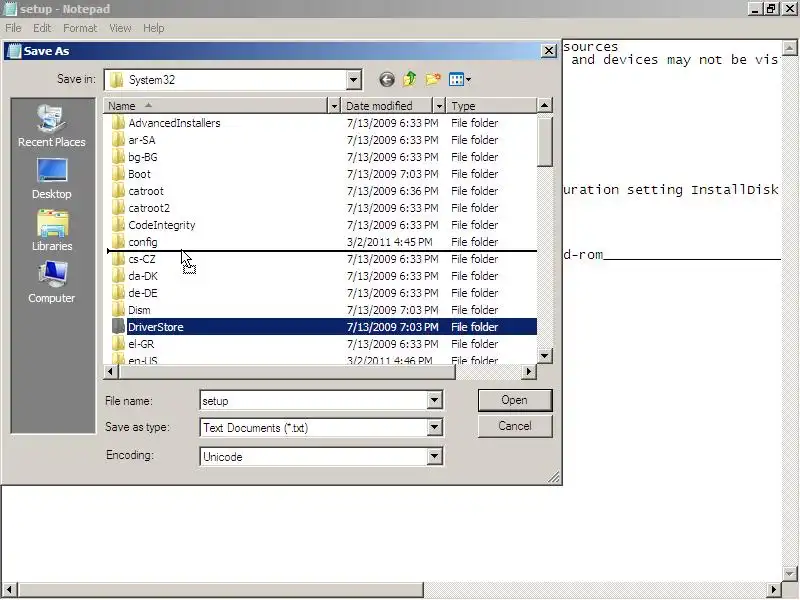Expand the Save in System32 dropdown
Screen dimensions: 800x600
coord(353,80)
